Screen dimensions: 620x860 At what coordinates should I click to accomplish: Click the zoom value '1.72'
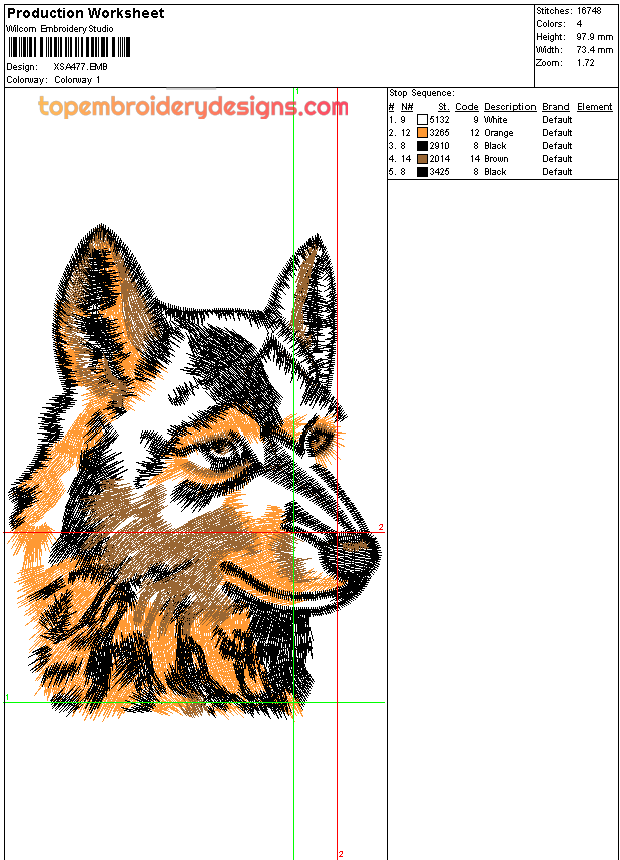coord(585,63)
